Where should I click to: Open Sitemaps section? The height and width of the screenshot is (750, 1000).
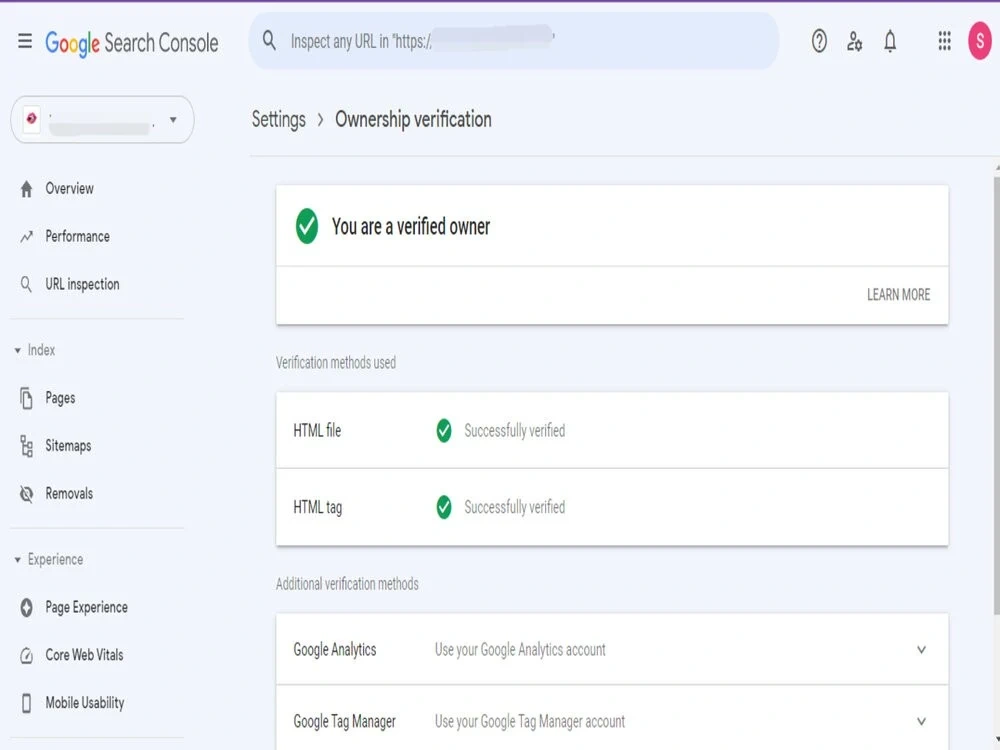coord(68,446)
